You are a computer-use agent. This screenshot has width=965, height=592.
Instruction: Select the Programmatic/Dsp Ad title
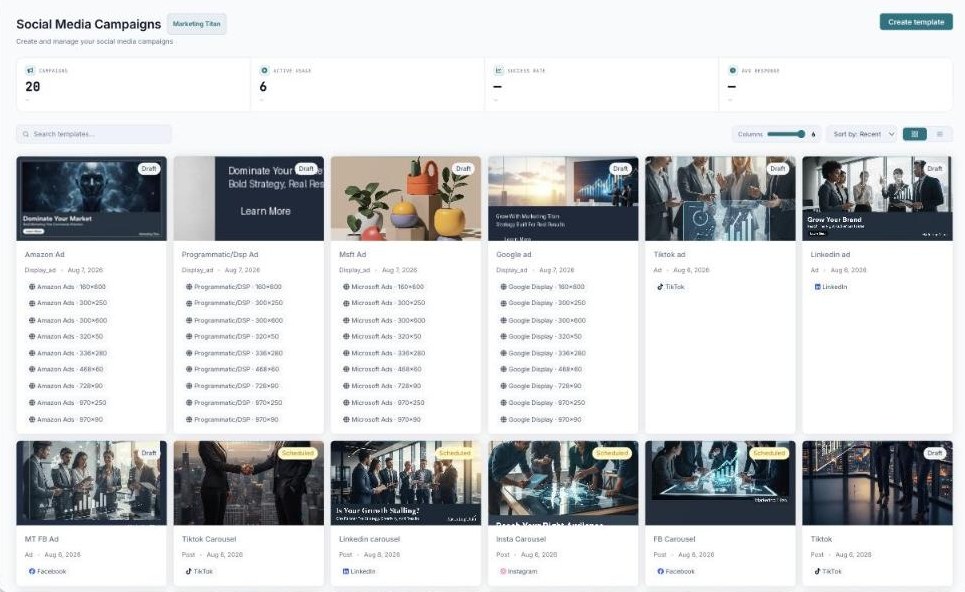tap(220, 254)
